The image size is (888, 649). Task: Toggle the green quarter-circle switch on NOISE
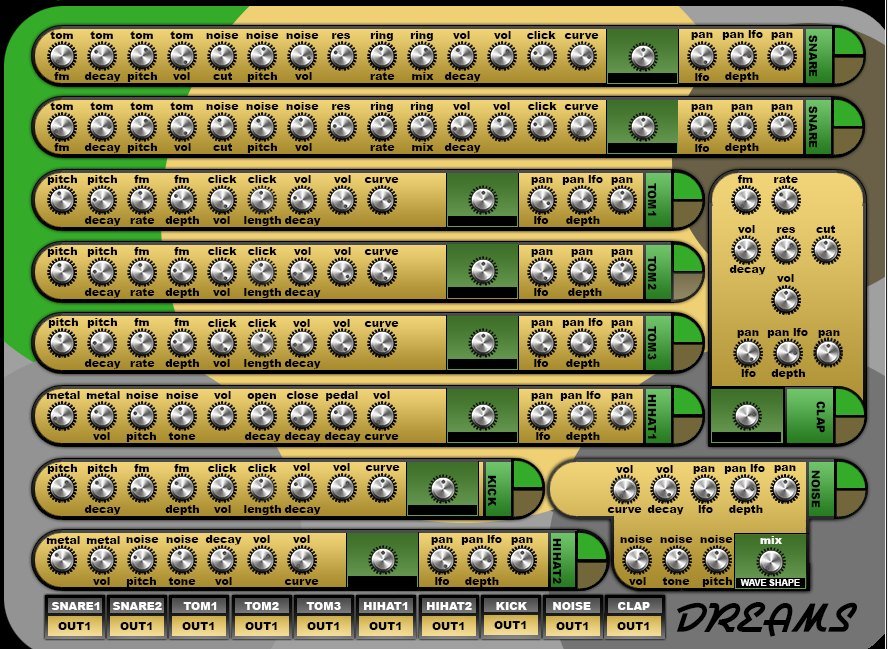click(x=849, y=476)
